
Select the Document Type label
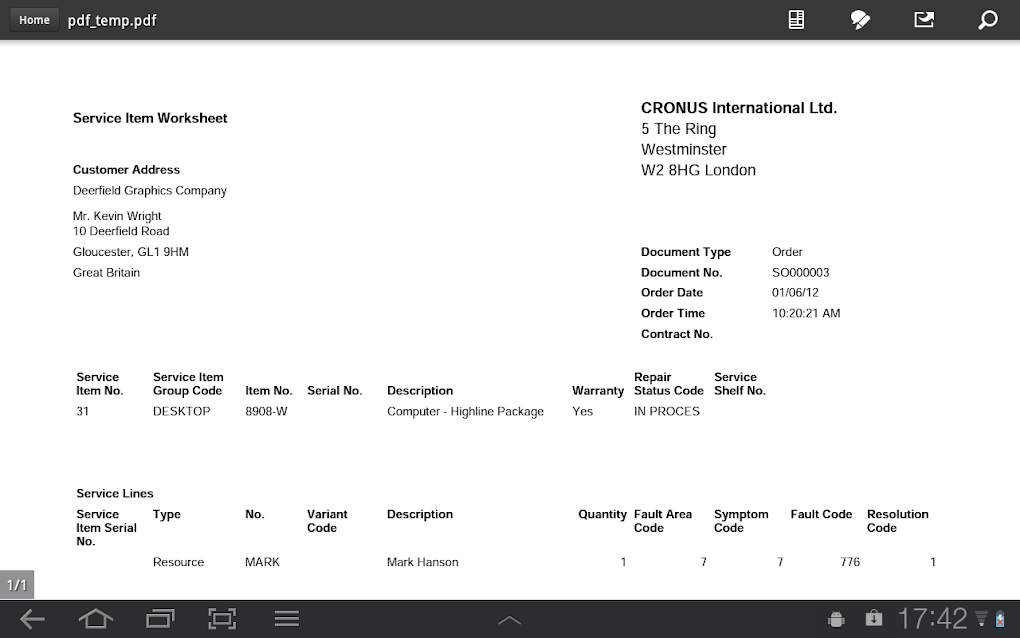tap(686, 252)
